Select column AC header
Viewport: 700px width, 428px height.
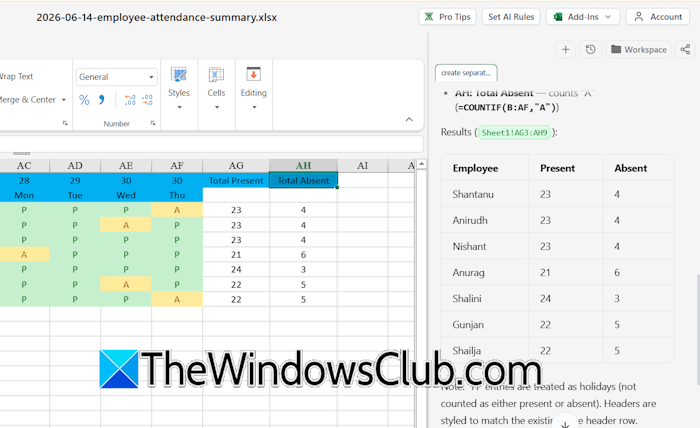(x=24, y=166)
